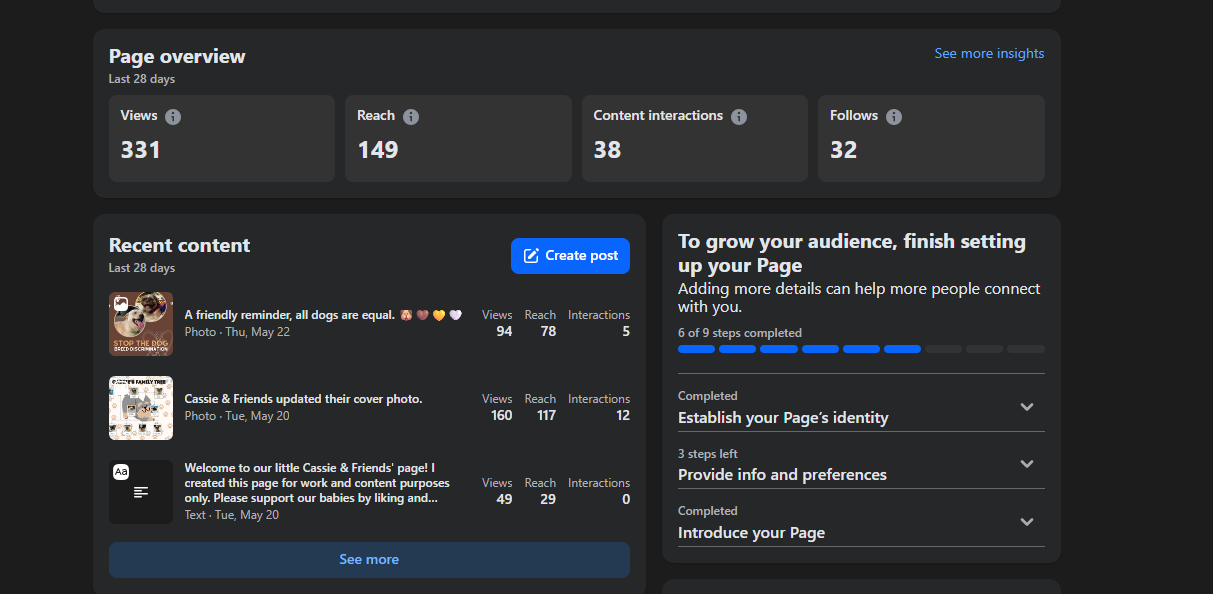This screenshot has width=1213, height=594.
Task: Open See more insights link
Action: tap(989, 54)
